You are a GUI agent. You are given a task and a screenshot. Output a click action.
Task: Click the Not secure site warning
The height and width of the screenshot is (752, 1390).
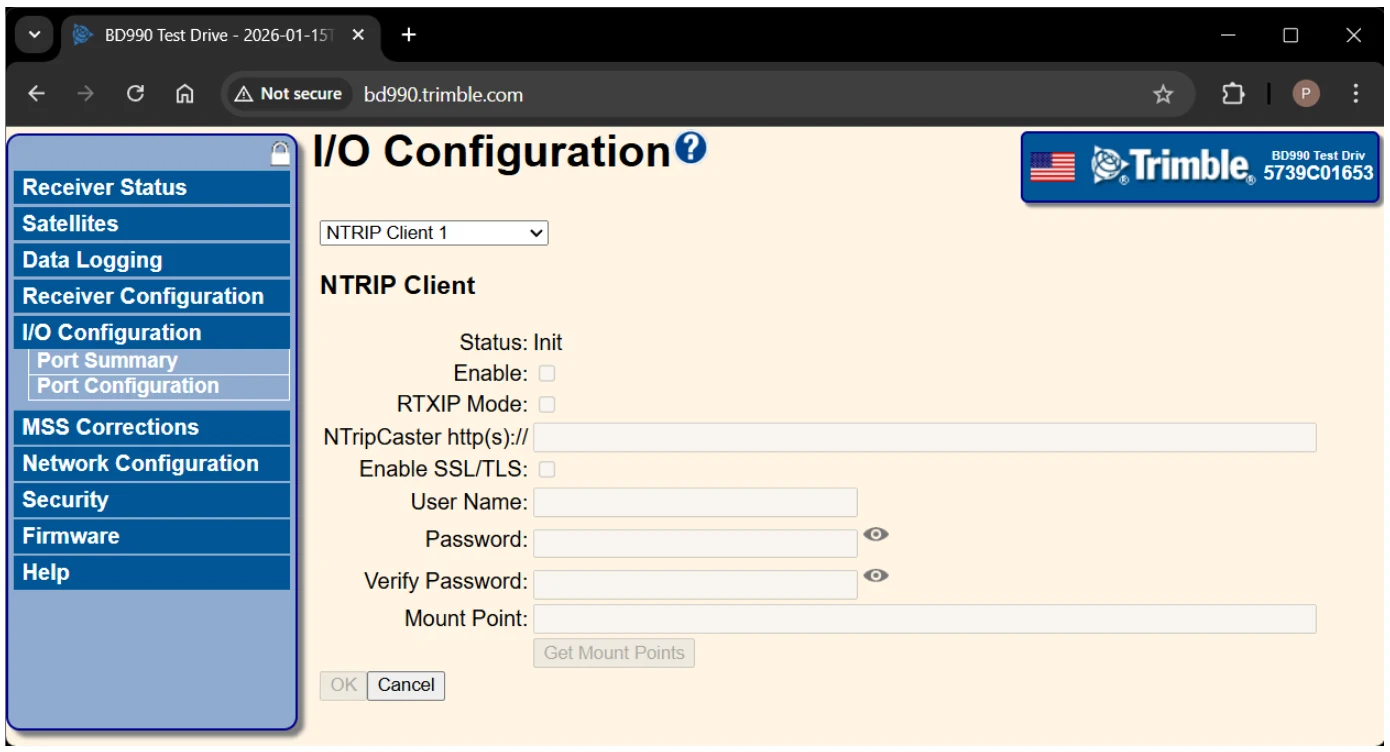pos(288,94)
